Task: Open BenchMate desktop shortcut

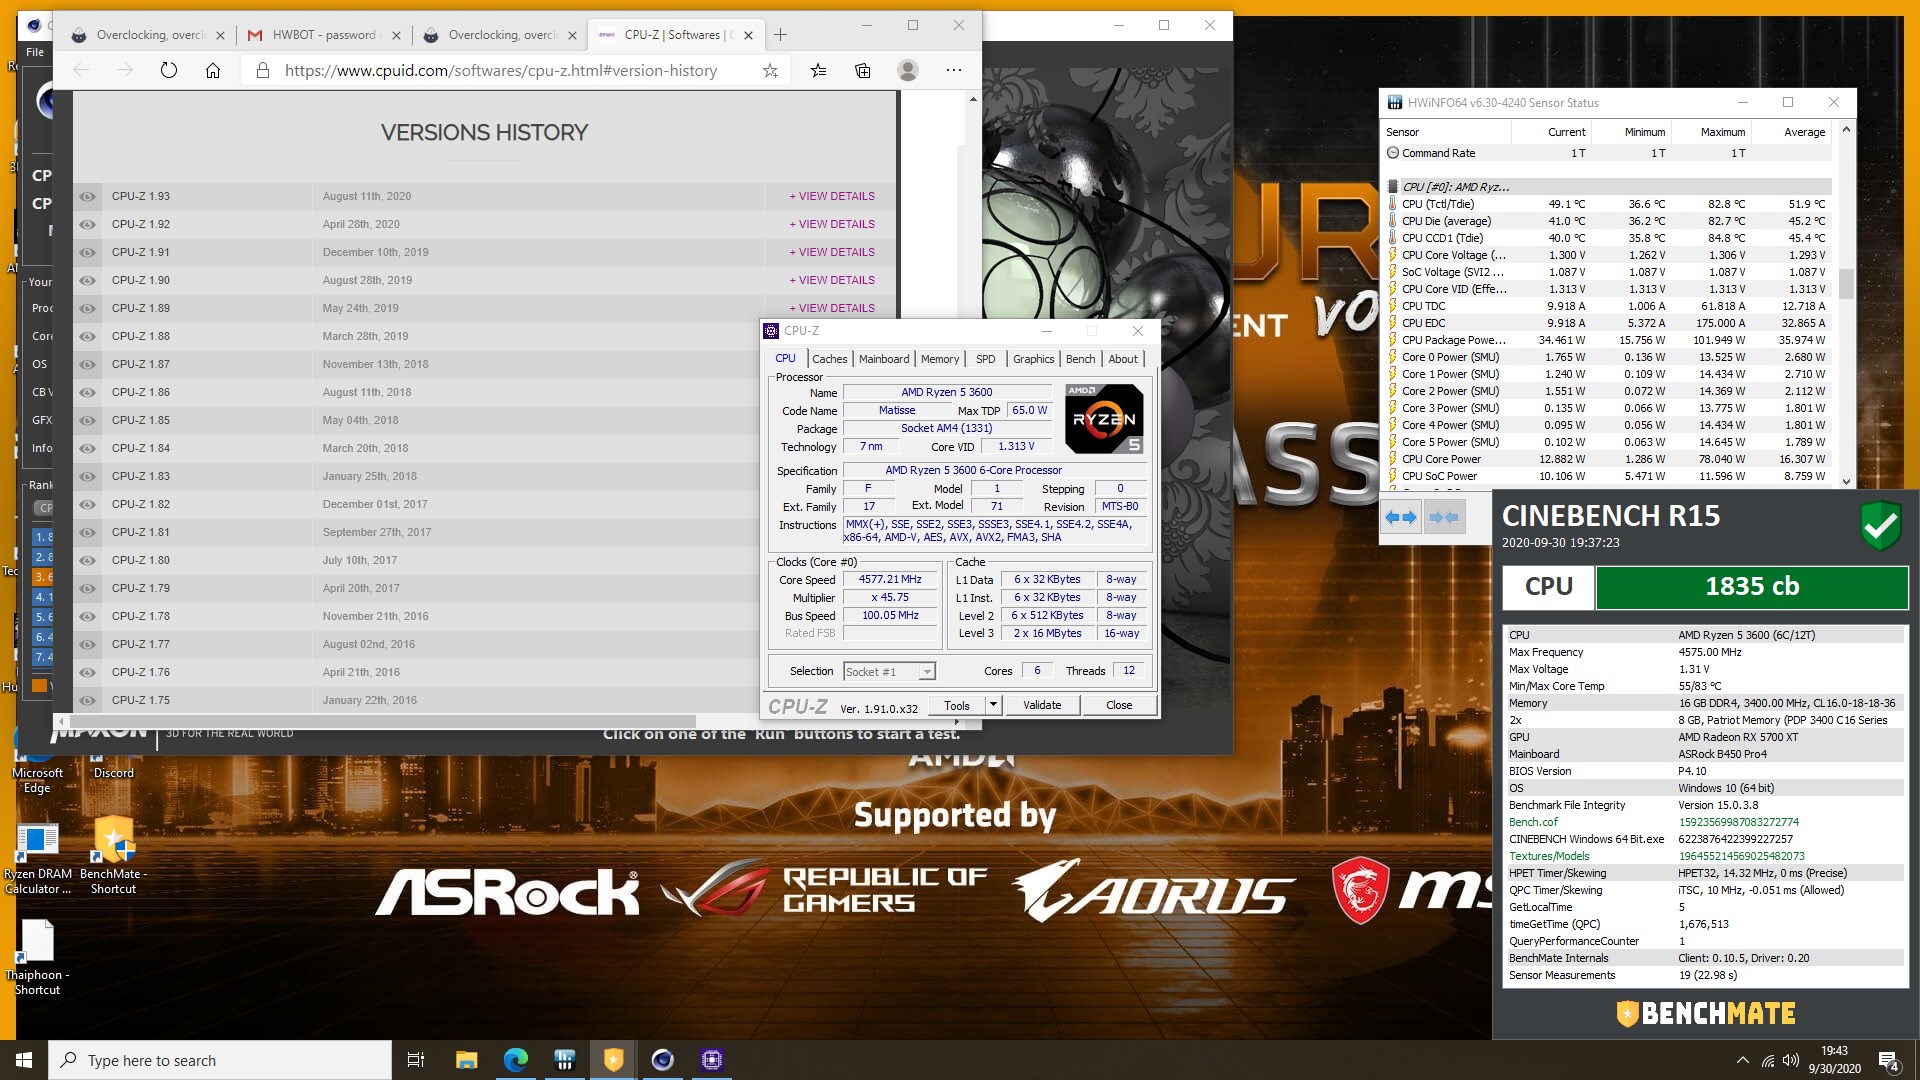Action: click(114, 856)
